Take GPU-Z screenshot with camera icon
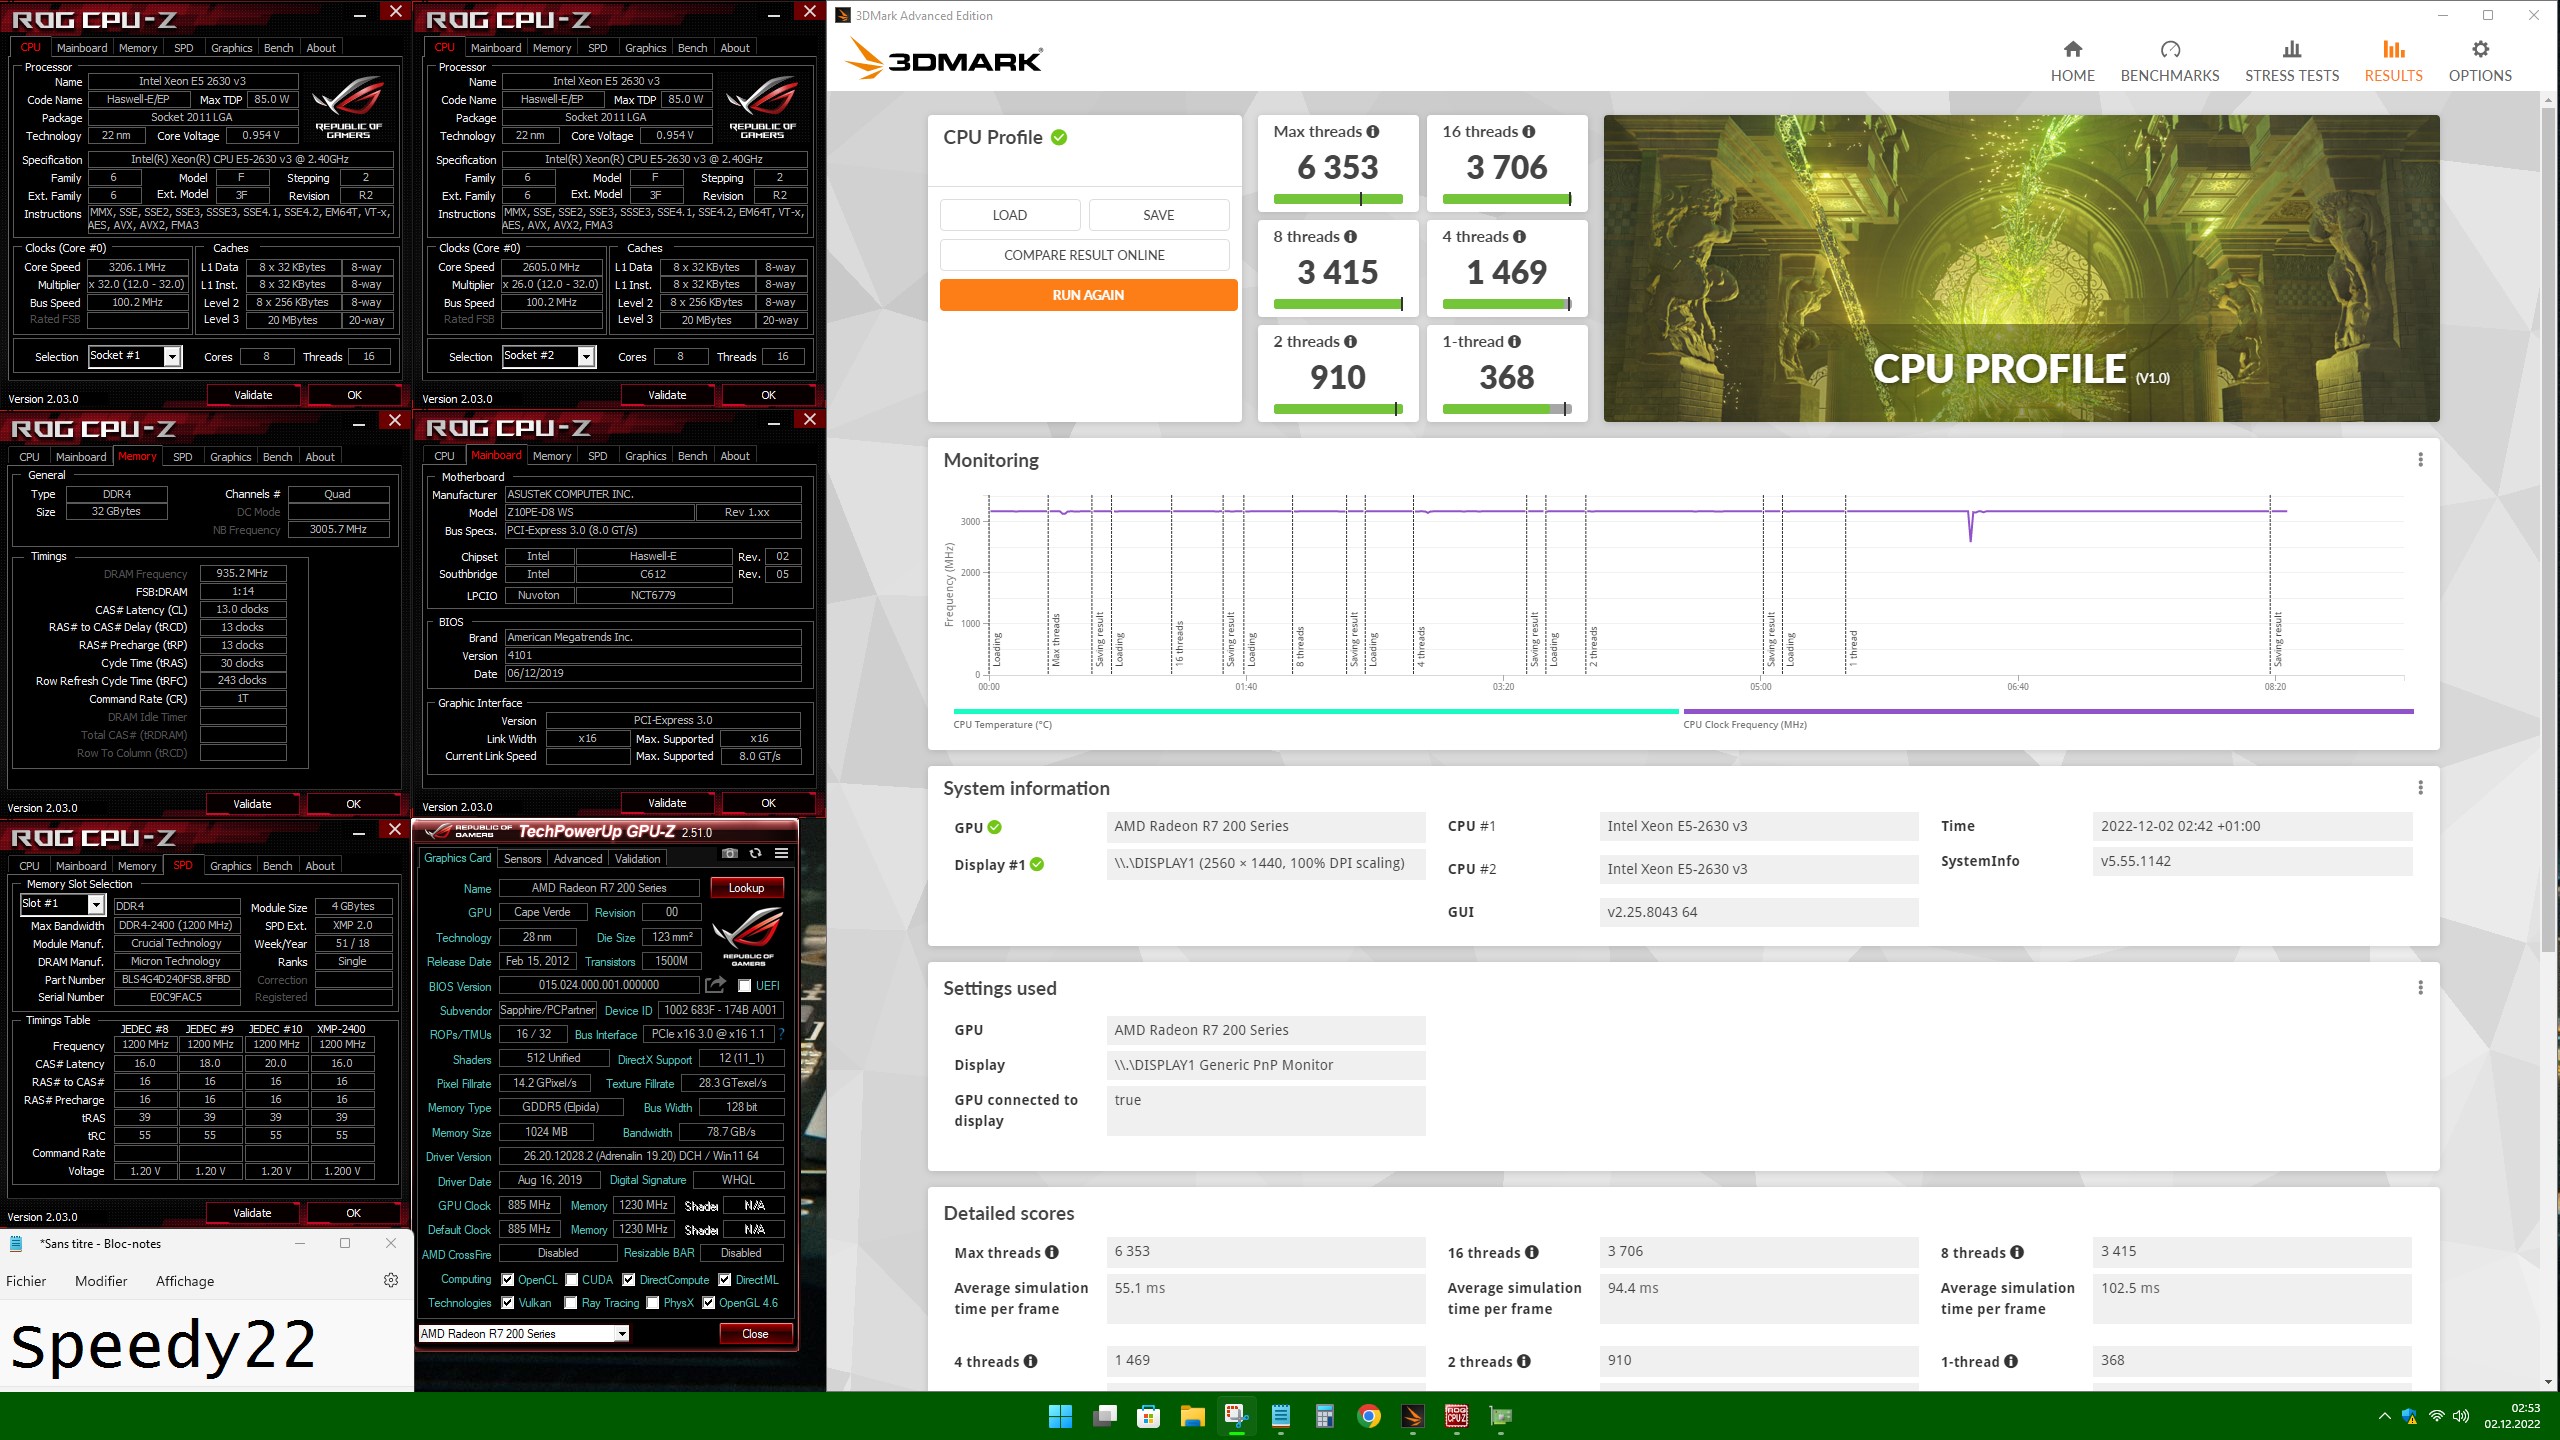This screenshot has height=1440, width=2560. pos(730,853)
